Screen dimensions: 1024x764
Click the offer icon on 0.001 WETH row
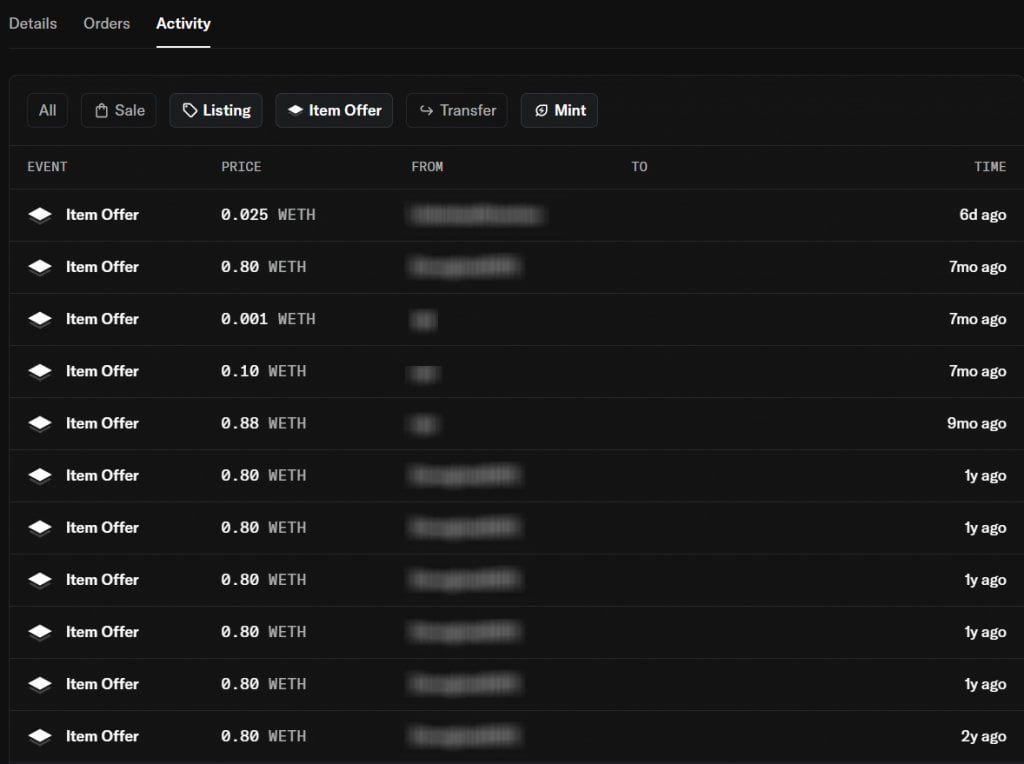(x=40, y=319)
